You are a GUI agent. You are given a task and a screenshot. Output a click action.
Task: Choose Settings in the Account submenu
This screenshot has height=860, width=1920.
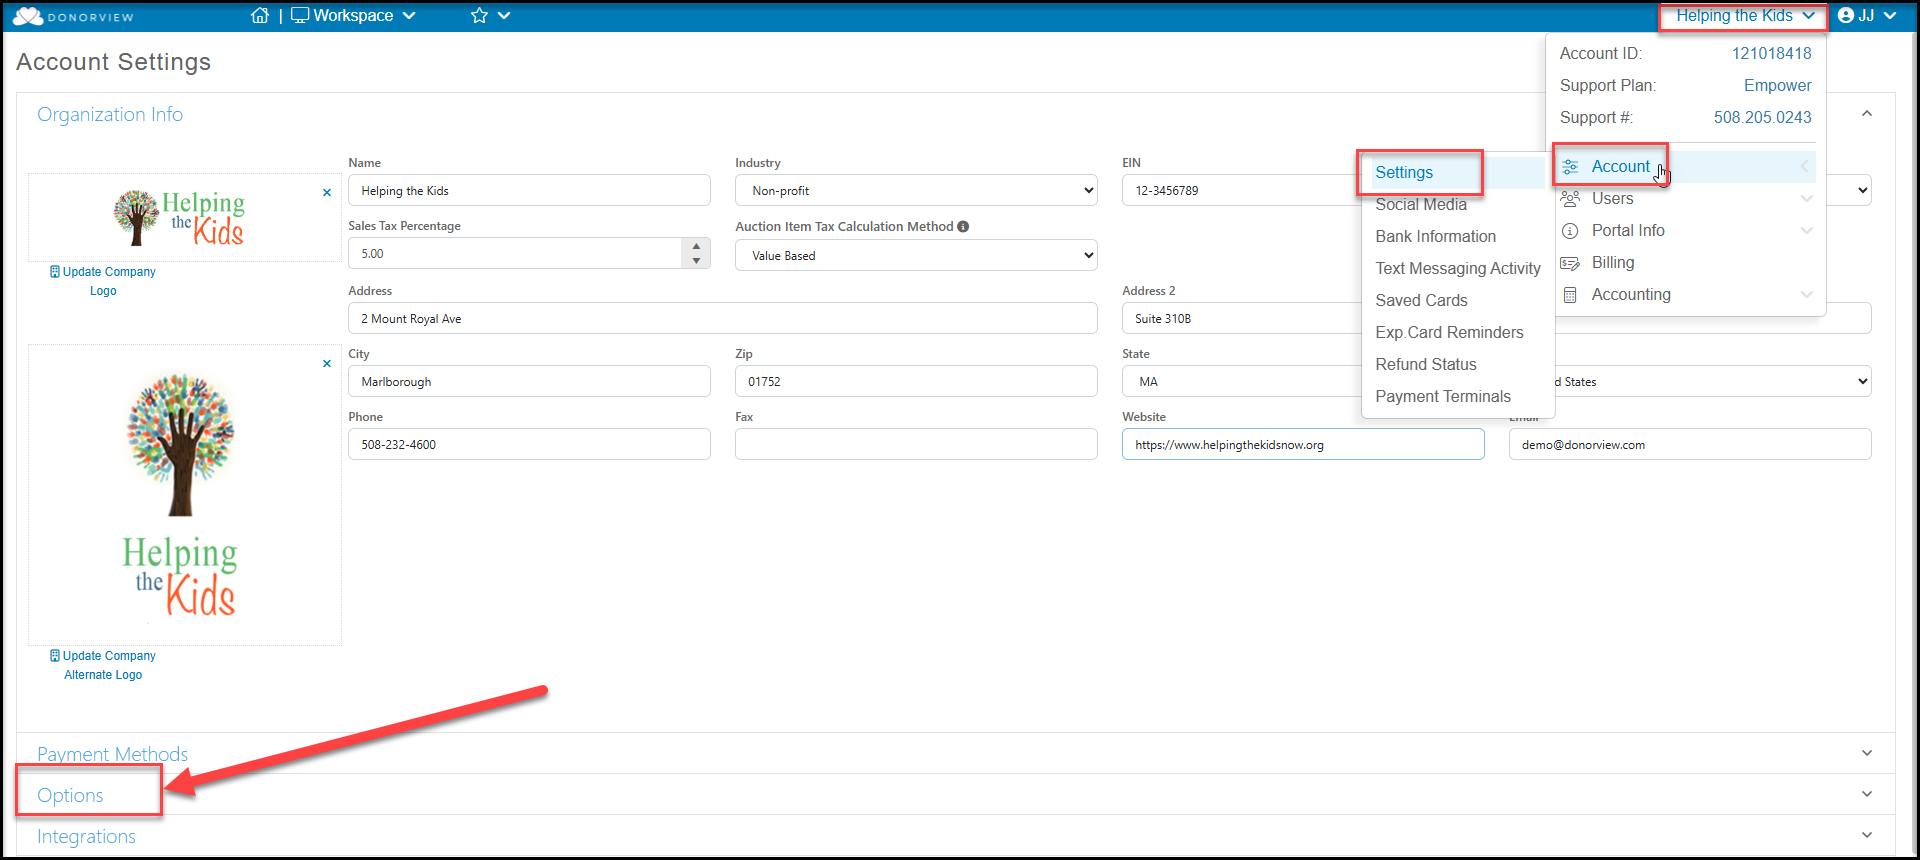[1404, 172]
